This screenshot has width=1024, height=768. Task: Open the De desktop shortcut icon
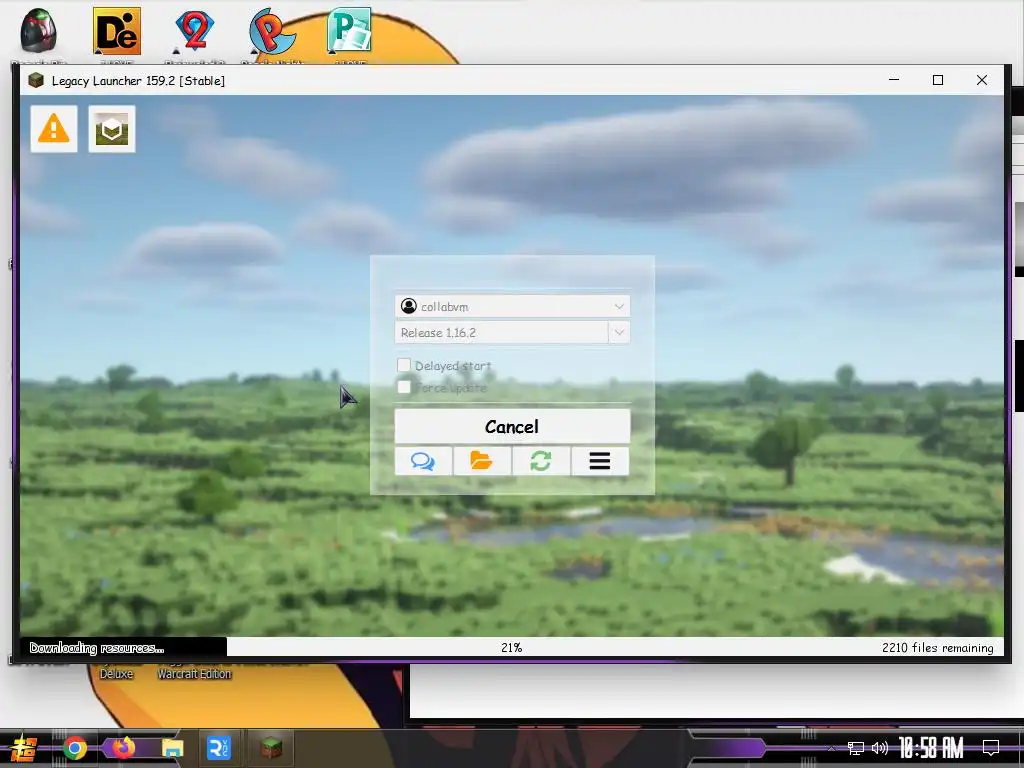[117, 31]
